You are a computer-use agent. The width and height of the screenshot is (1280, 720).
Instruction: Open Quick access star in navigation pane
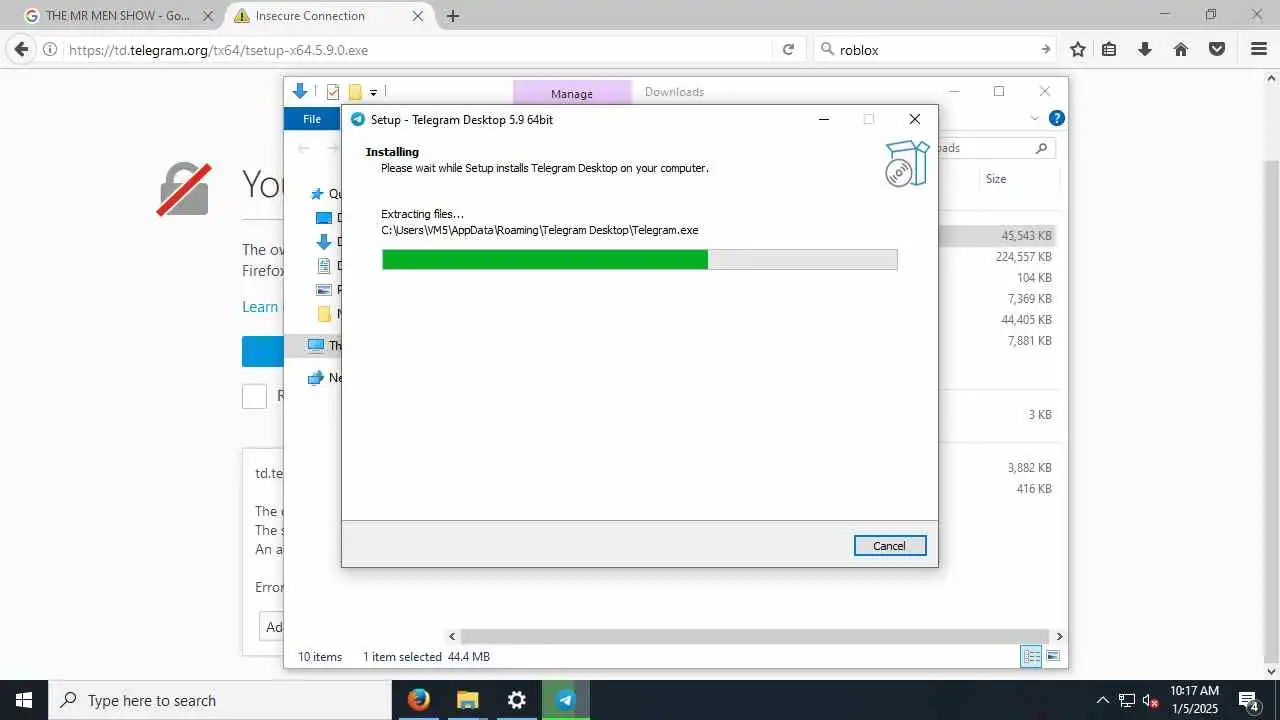318,194
